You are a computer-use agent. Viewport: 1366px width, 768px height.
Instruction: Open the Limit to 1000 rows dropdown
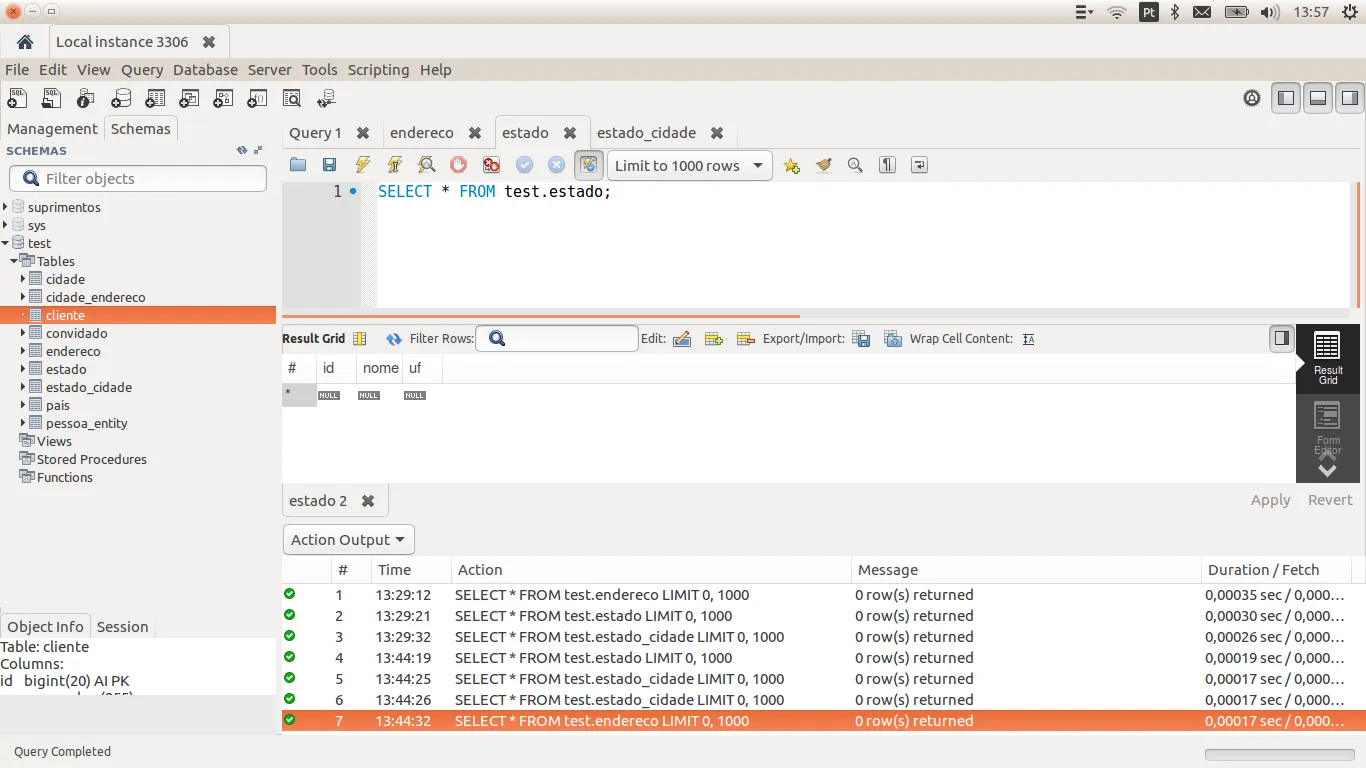pos(689,165)
